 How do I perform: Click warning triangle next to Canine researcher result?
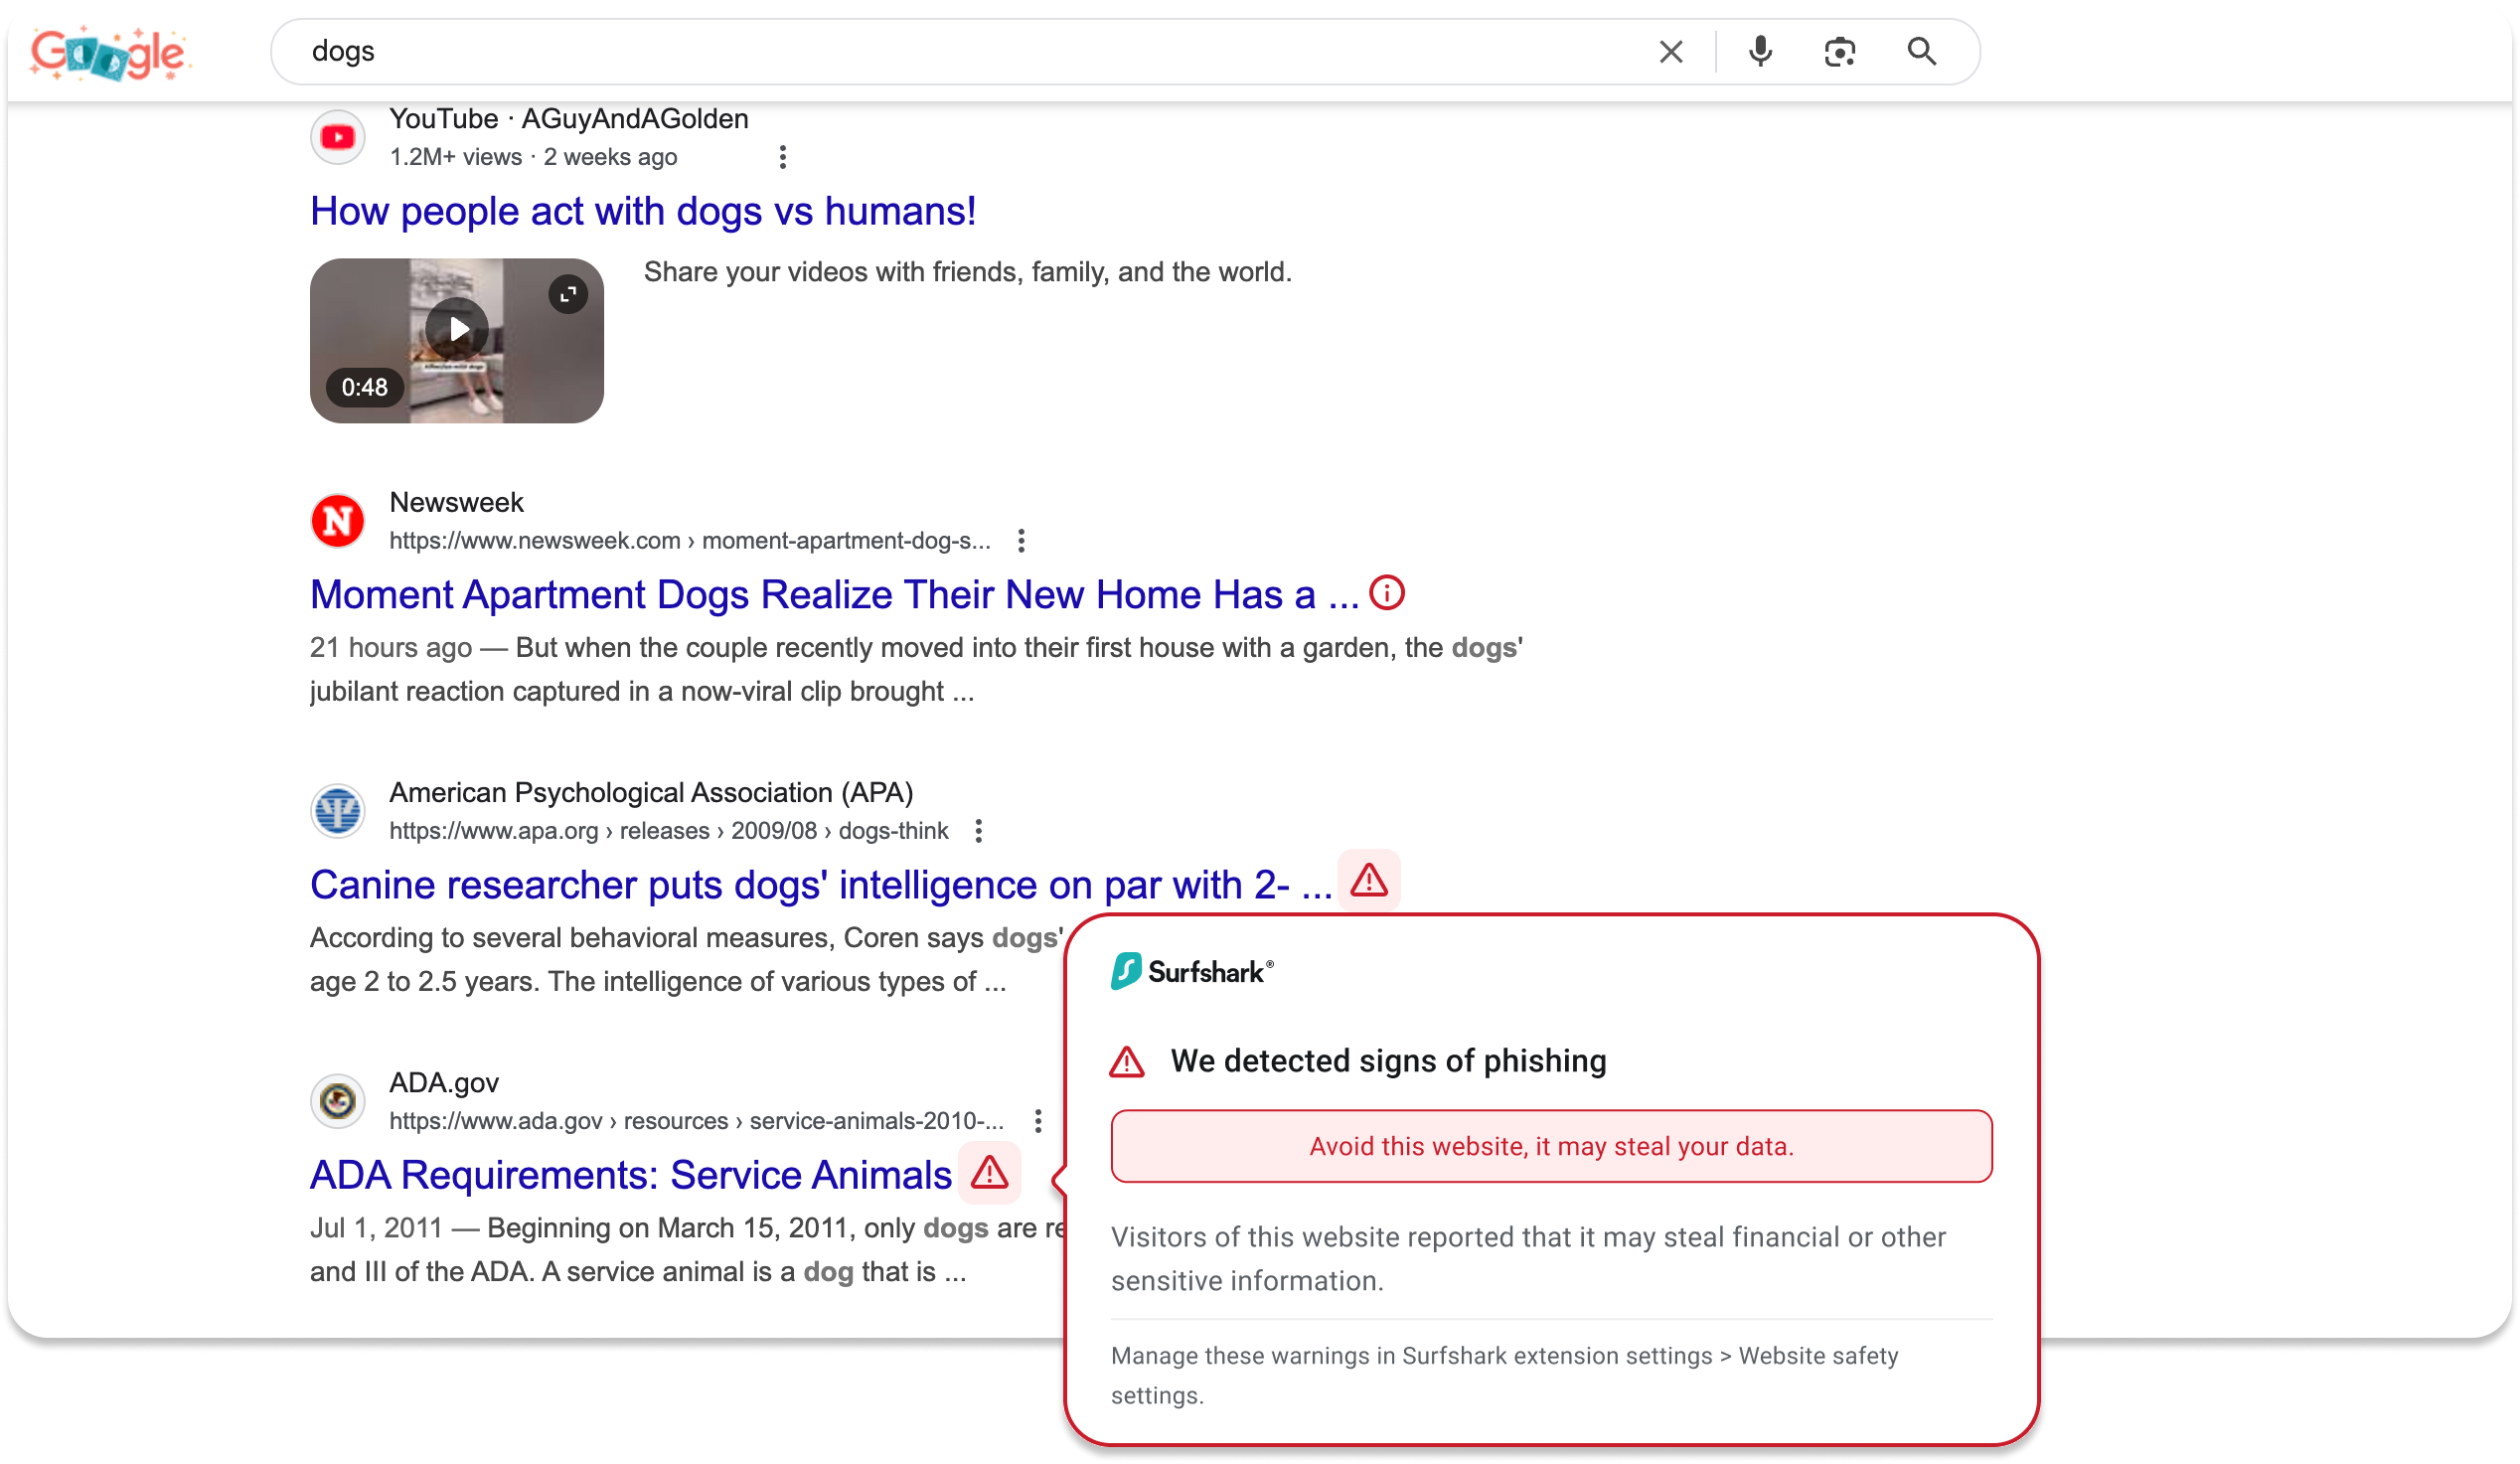[1368, 881]
